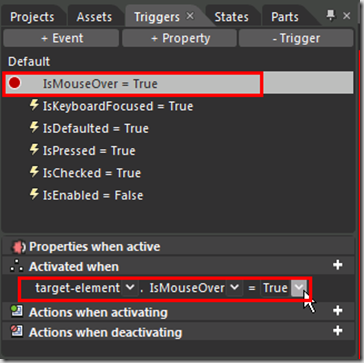Add action with Actions when activating plus
The image size is (364, 363).
click(x=338, y=311)
